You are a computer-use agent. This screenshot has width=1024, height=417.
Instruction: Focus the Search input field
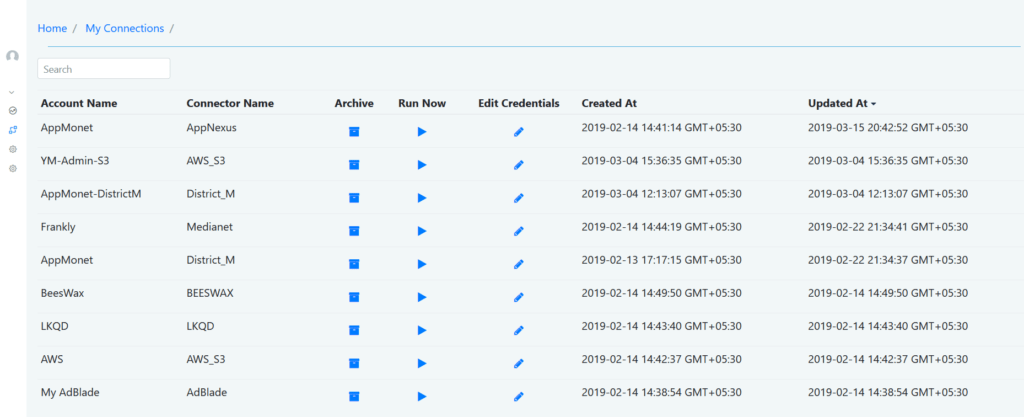click(x=104, y=69)
